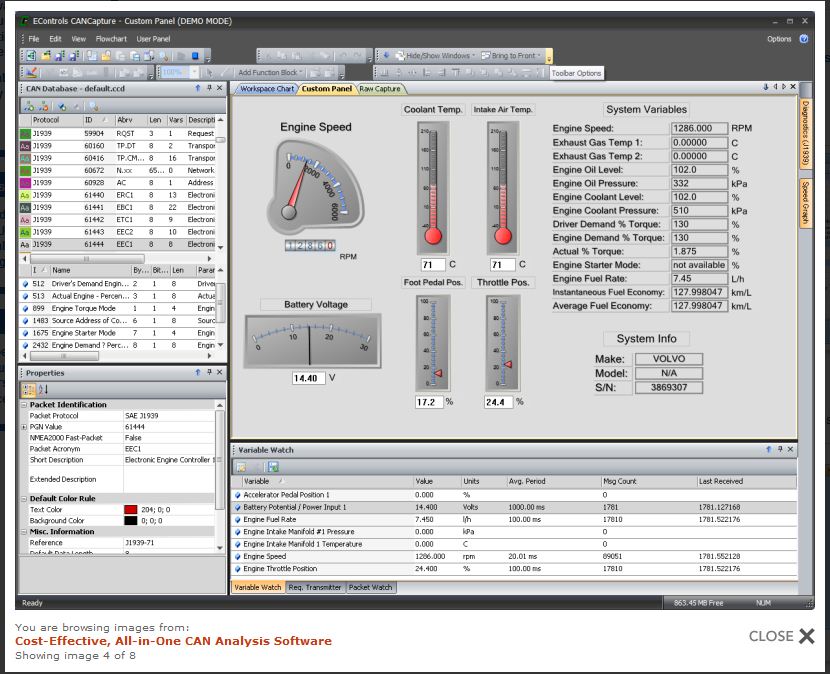This screenshot has height=674, width=830.
Task: Switch to the Raw Capture tab
Action: click(380, 89)
